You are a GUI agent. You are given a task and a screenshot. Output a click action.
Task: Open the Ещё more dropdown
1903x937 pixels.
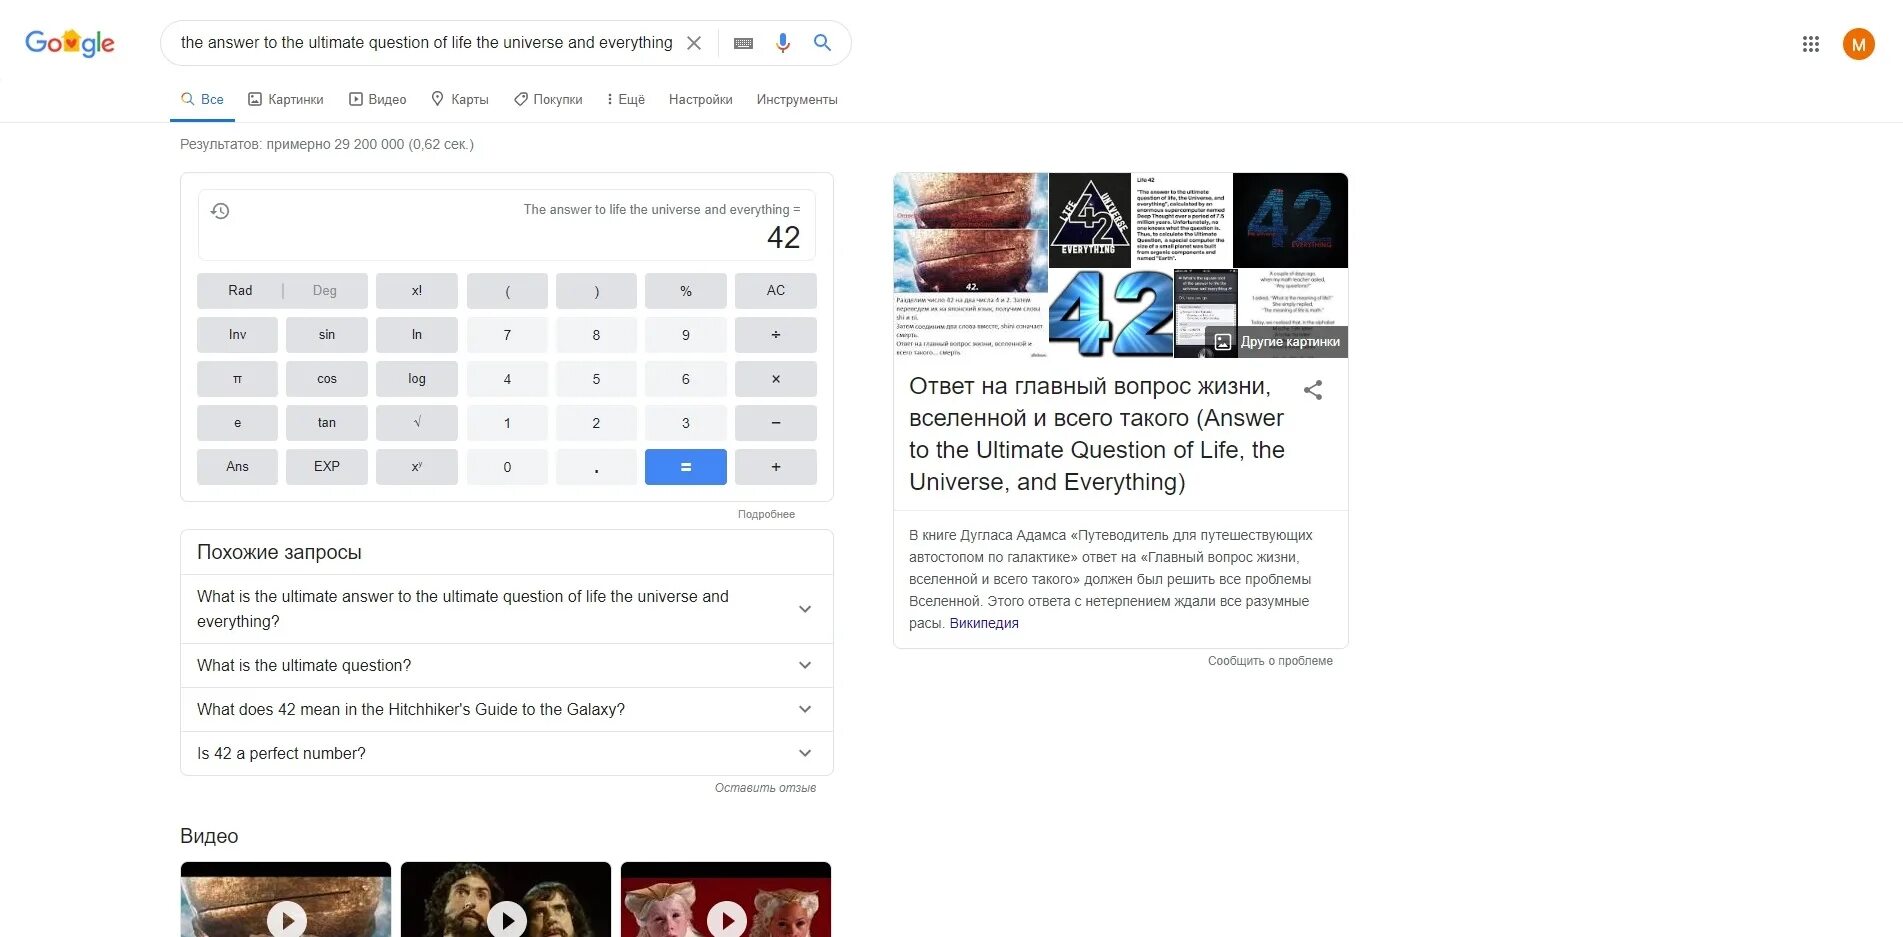(626, 99)
